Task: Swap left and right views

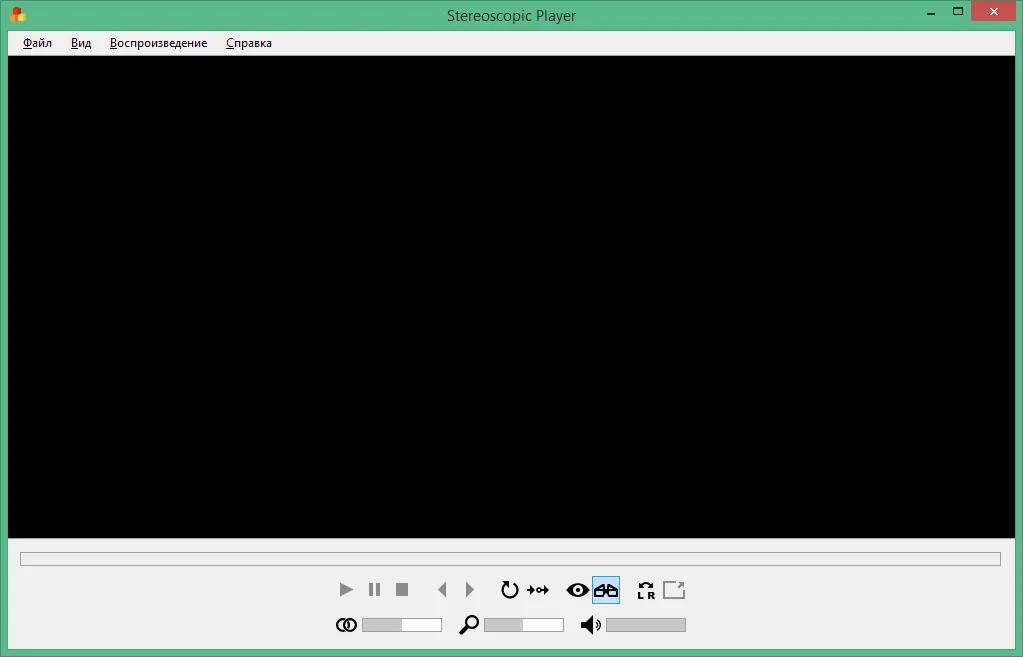Action: pos(646,590)
